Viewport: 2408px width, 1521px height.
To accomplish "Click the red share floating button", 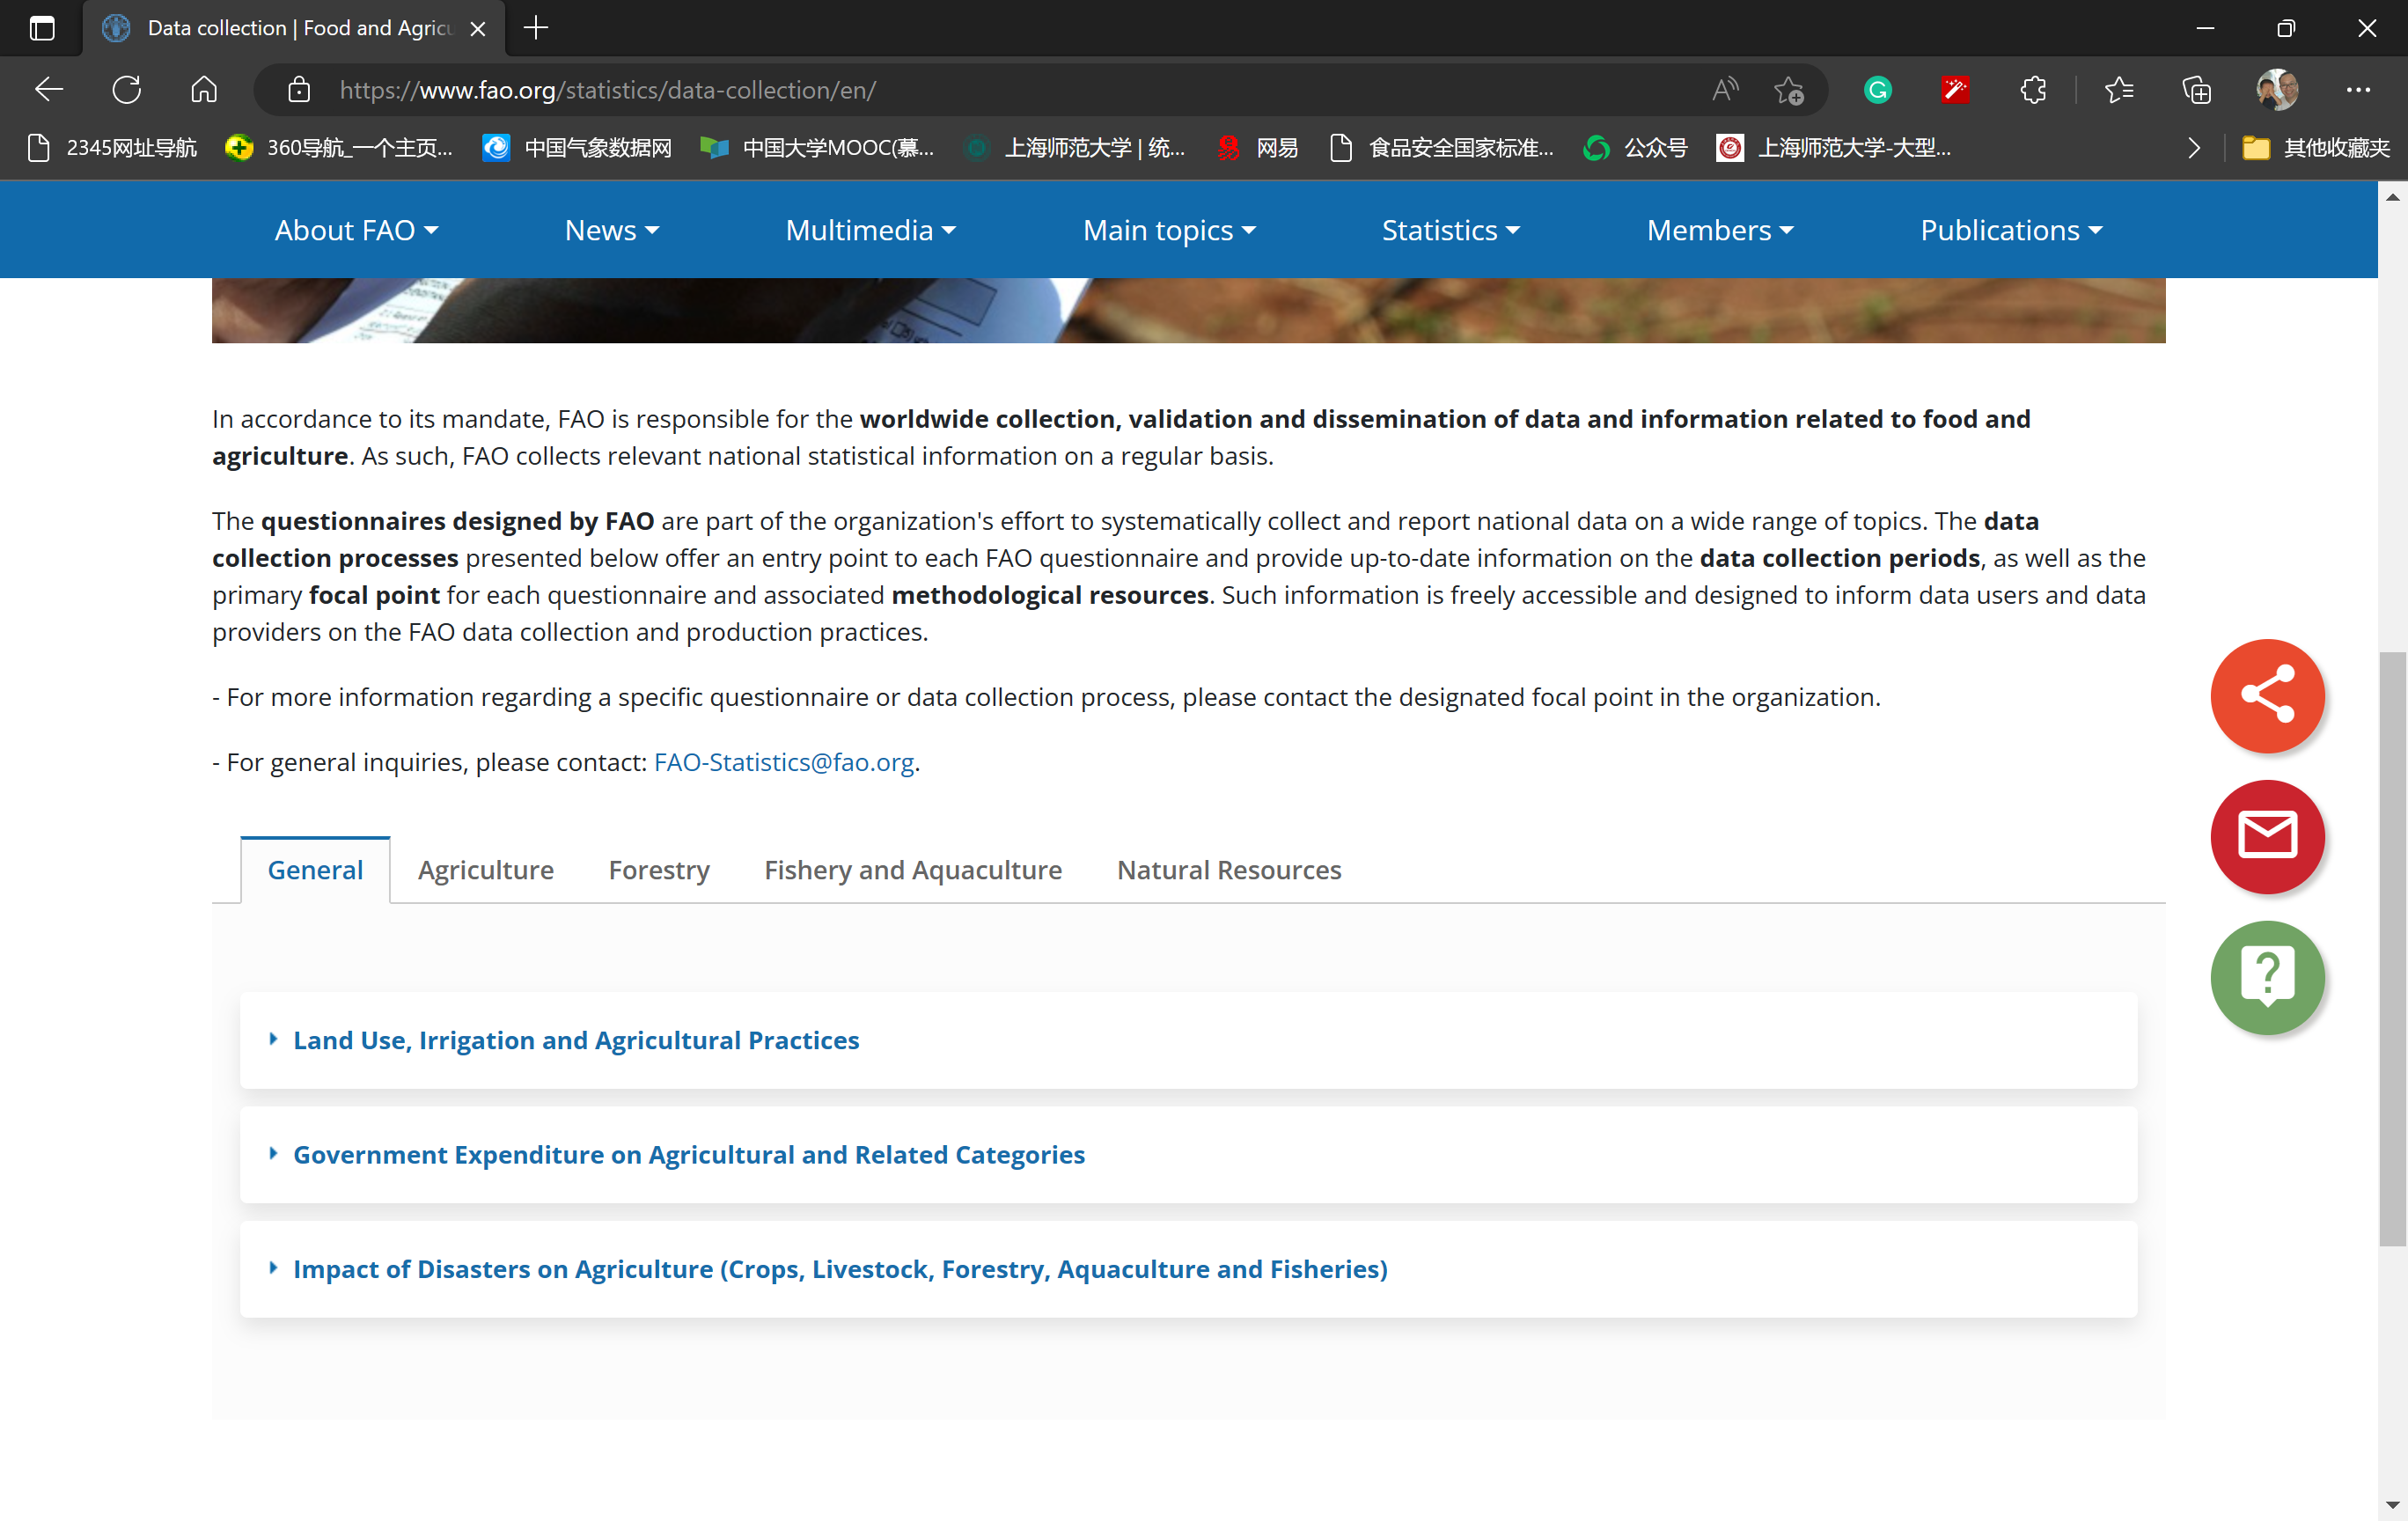I will point(2266,695).
